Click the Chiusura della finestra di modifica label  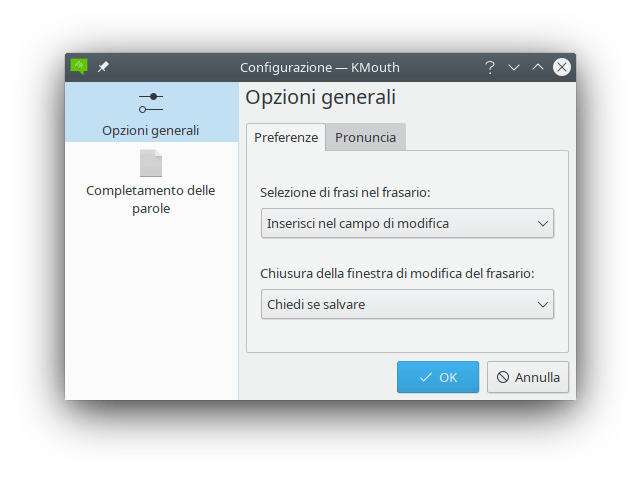398,273
